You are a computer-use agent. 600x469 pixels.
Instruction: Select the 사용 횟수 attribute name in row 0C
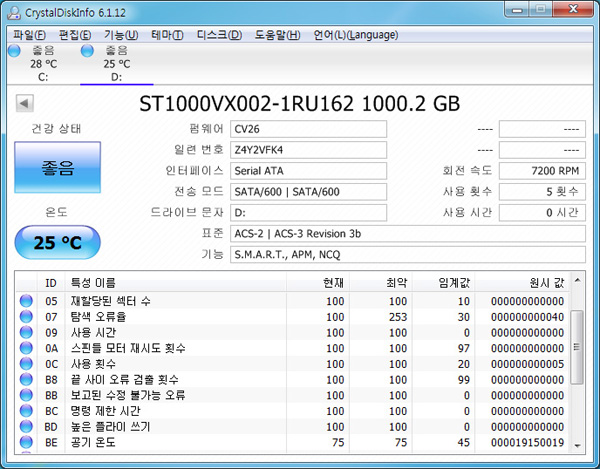coord(93,364)
